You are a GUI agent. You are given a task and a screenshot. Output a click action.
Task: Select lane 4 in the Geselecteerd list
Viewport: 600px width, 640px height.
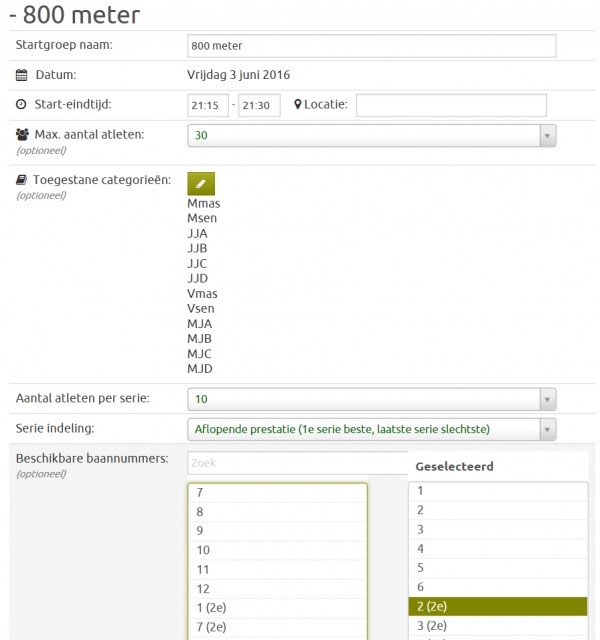pos(498,549)
